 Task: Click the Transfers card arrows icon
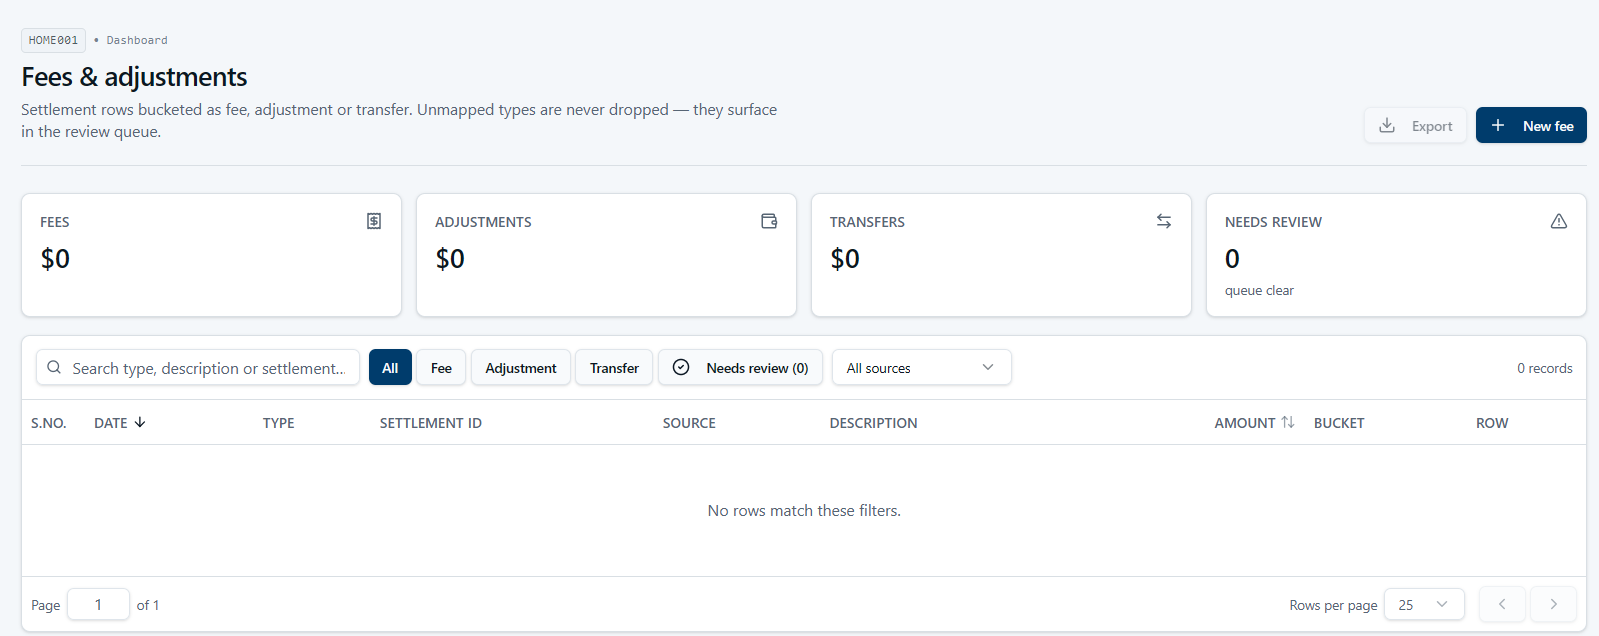[1164, 221]
